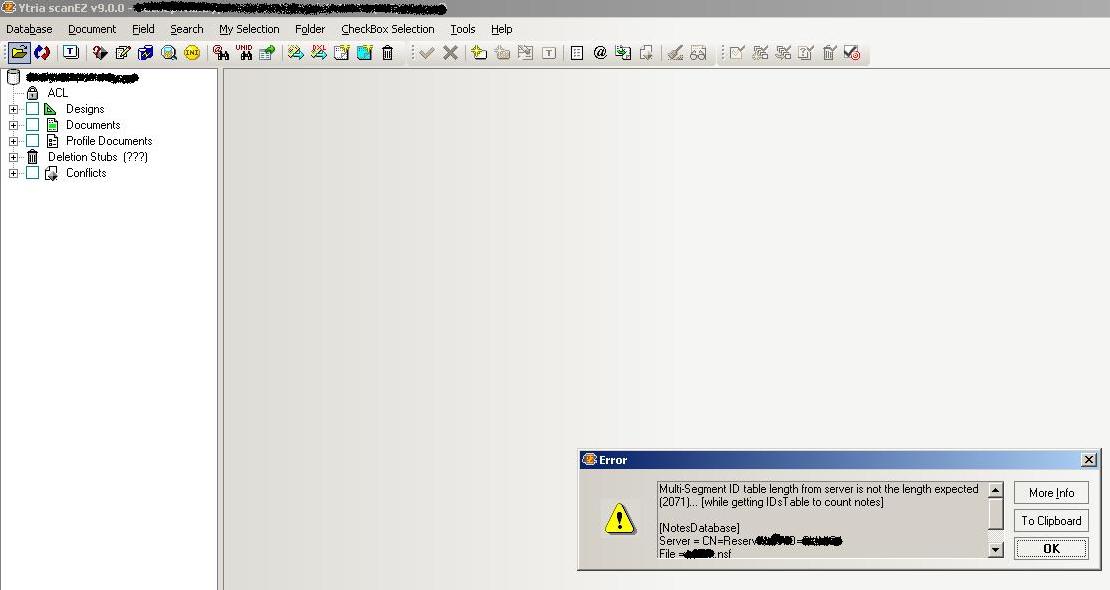Open the Document menu
This screenshot has height=590, width=1110.
click(x=92, y=29)
